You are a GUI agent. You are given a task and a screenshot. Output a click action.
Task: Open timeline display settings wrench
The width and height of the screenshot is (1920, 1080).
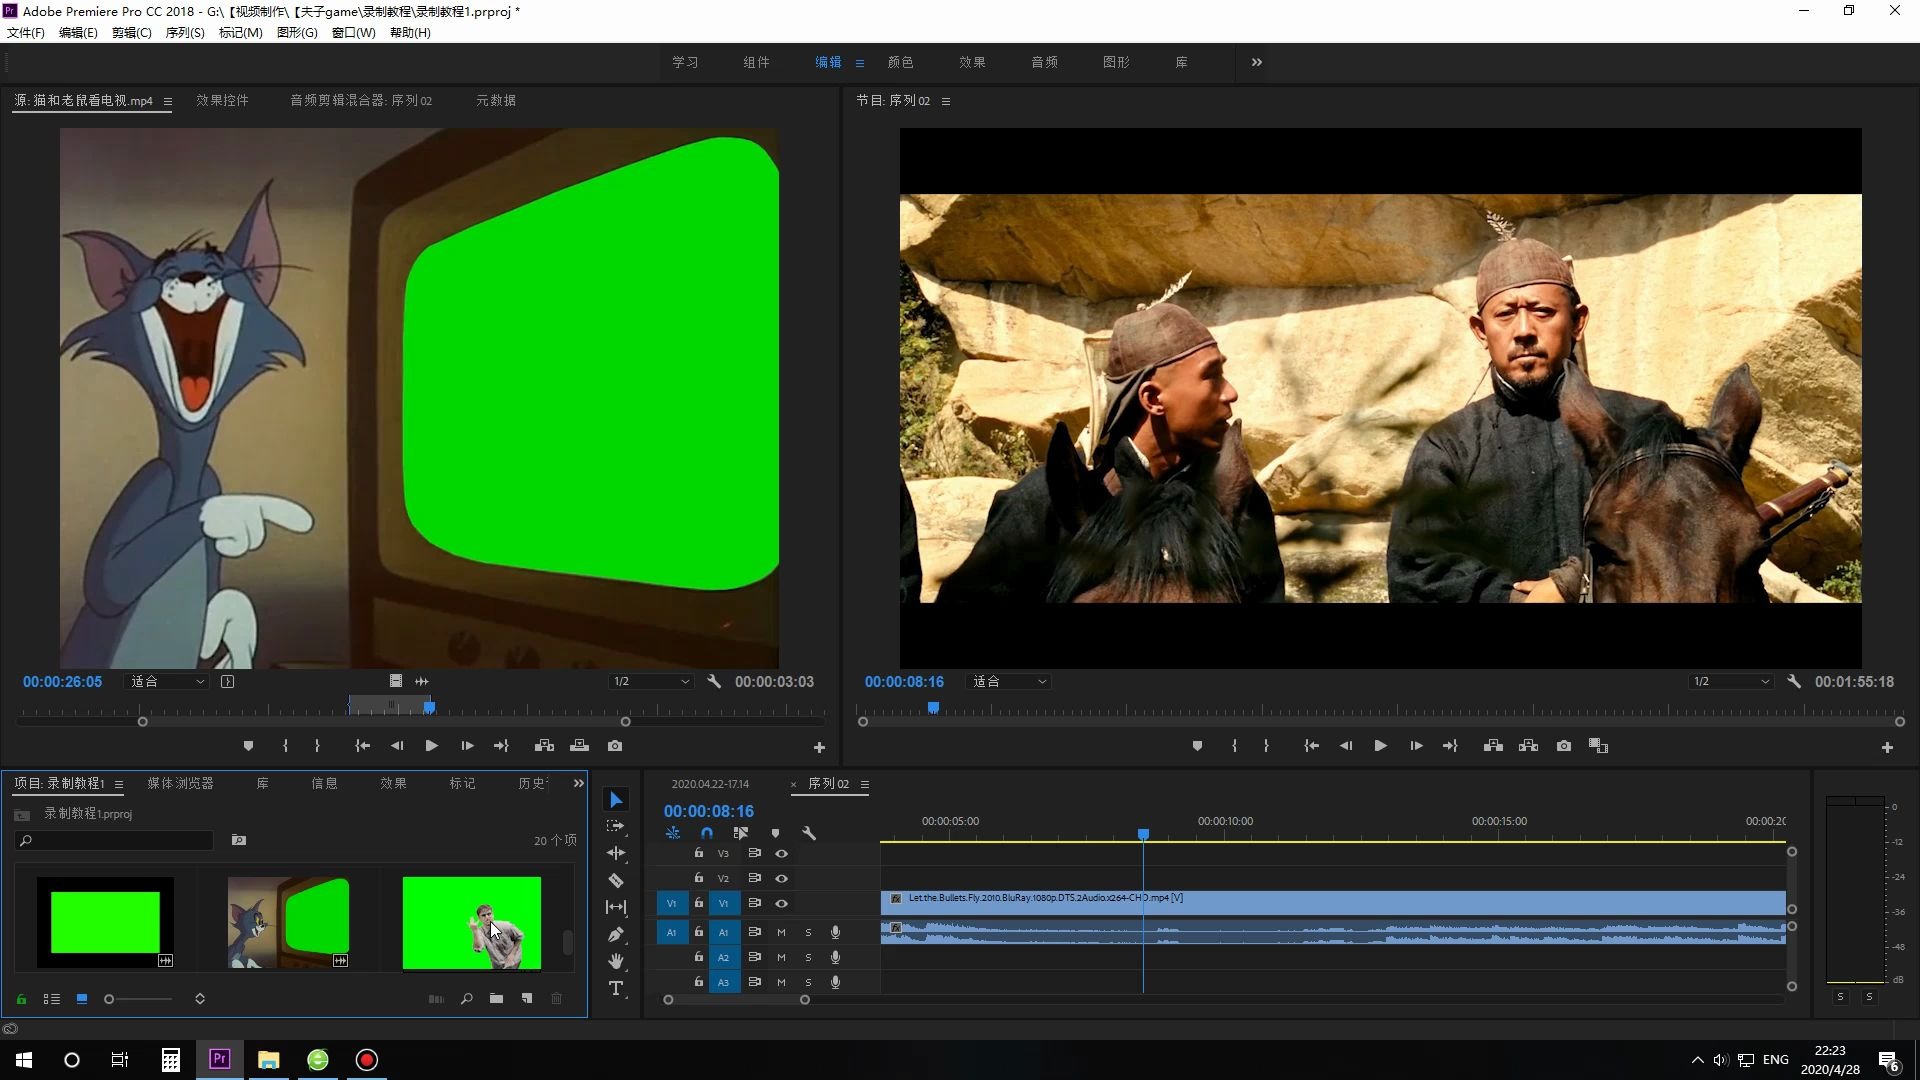(809, 833)
